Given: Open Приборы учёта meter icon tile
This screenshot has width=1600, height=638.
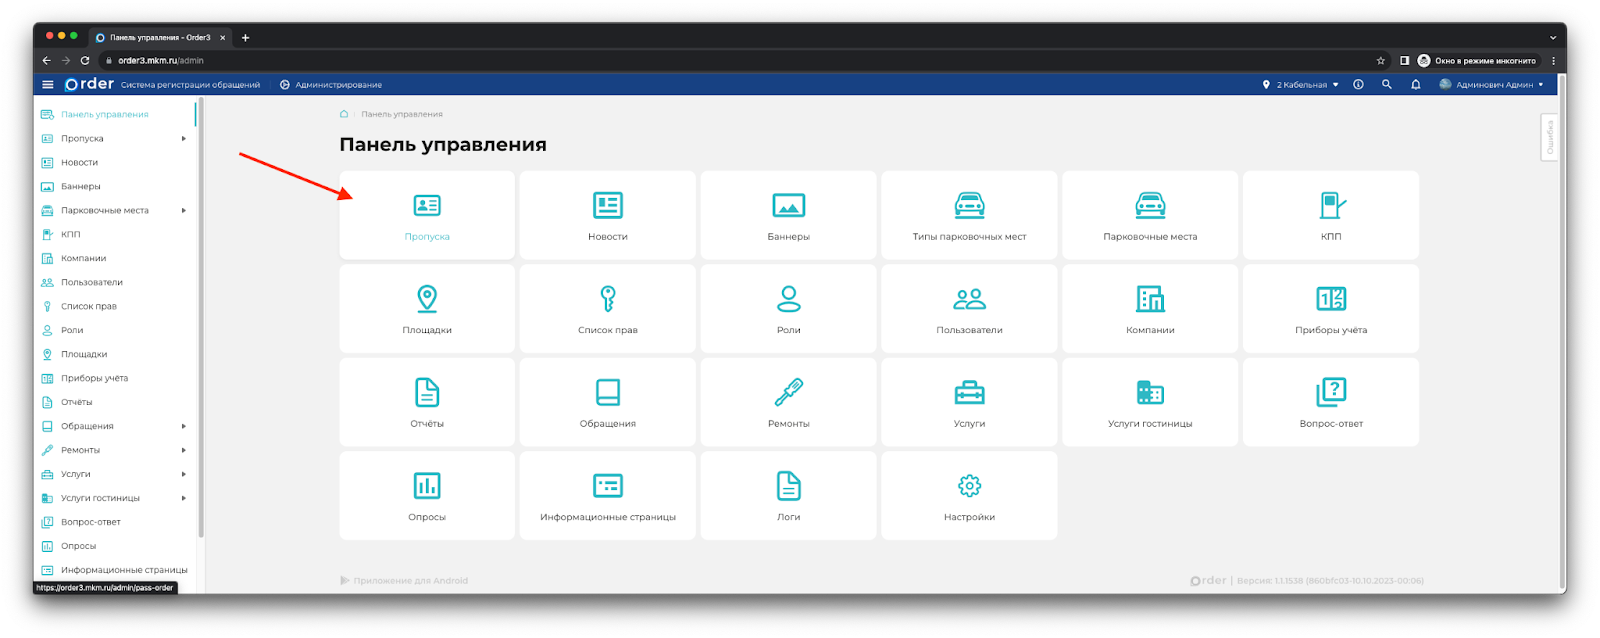Looking at the screenshot, I should [x=1330, y=308].
